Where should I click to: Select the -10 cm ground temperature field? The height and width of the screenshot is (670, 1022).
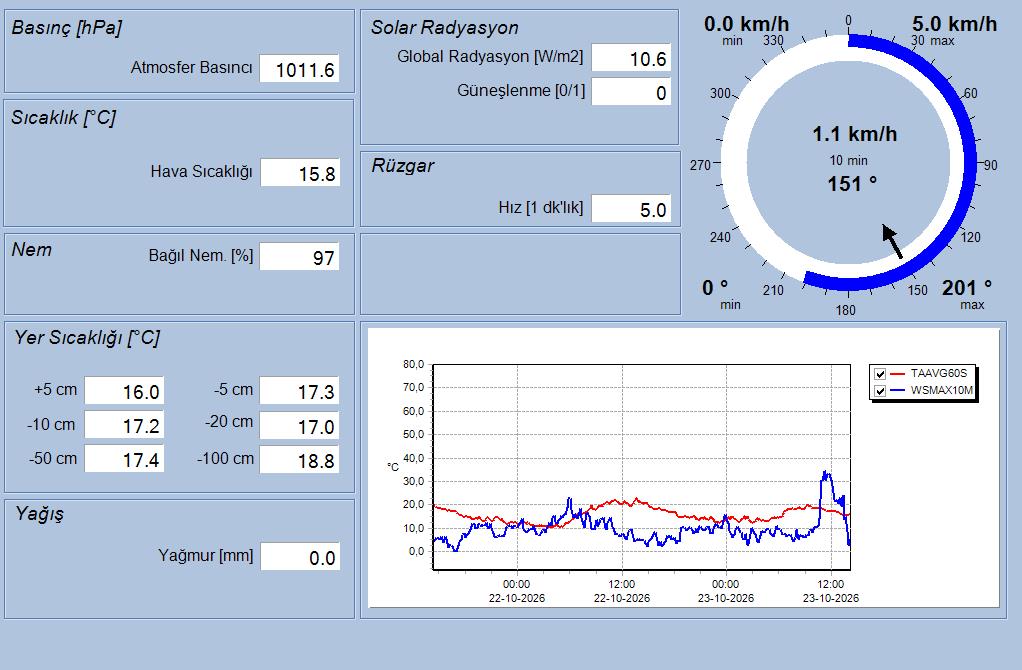point(124,425)
